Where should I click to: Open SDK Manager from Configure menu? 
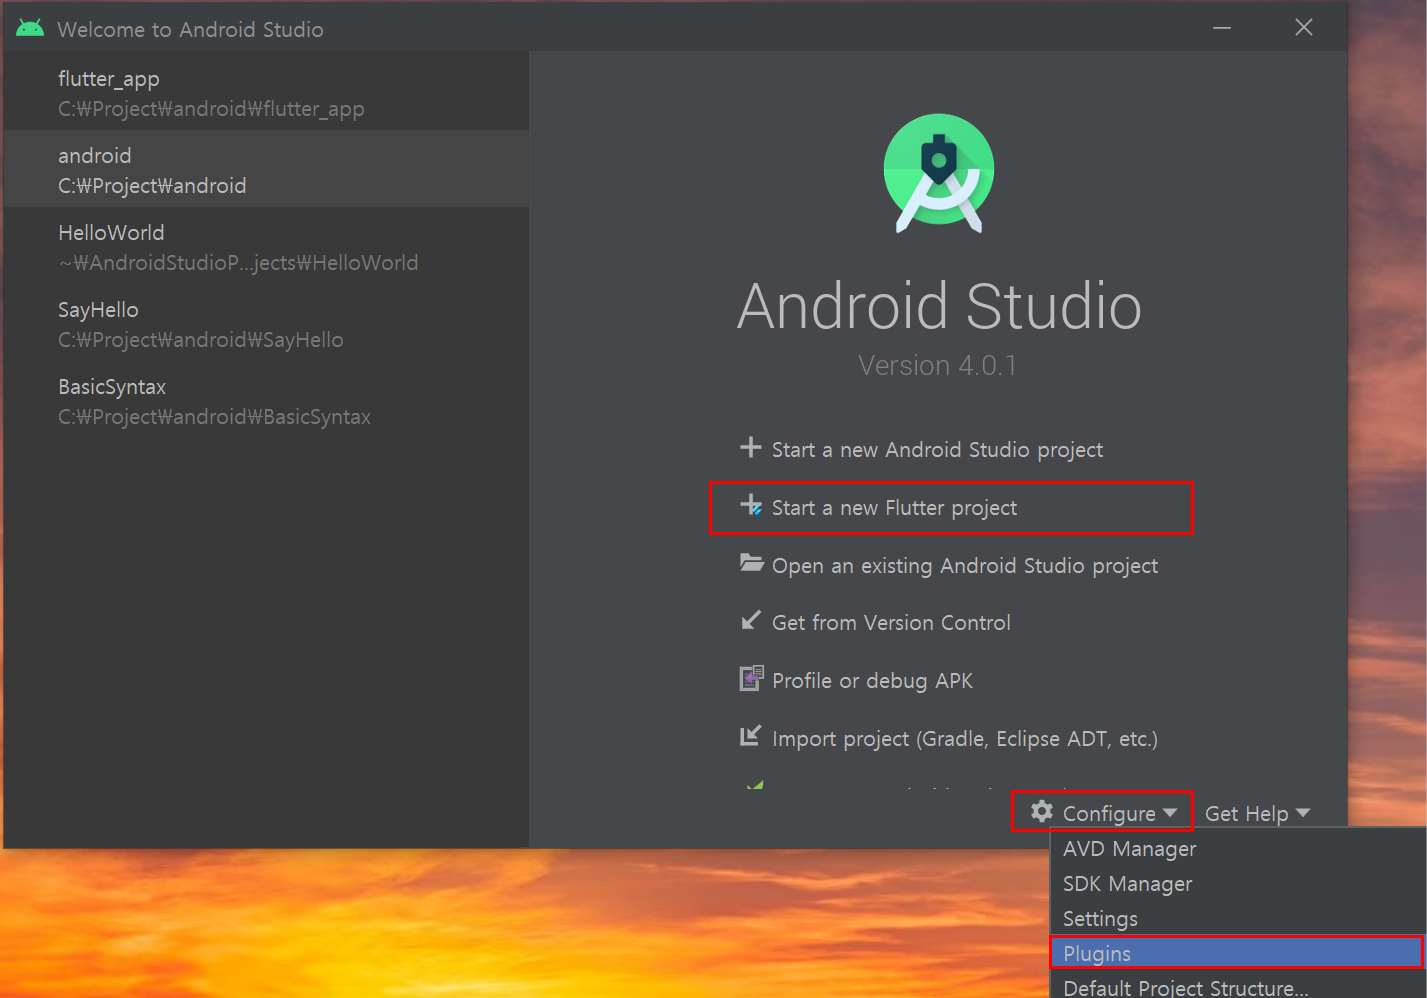(x=1237, y=883)
